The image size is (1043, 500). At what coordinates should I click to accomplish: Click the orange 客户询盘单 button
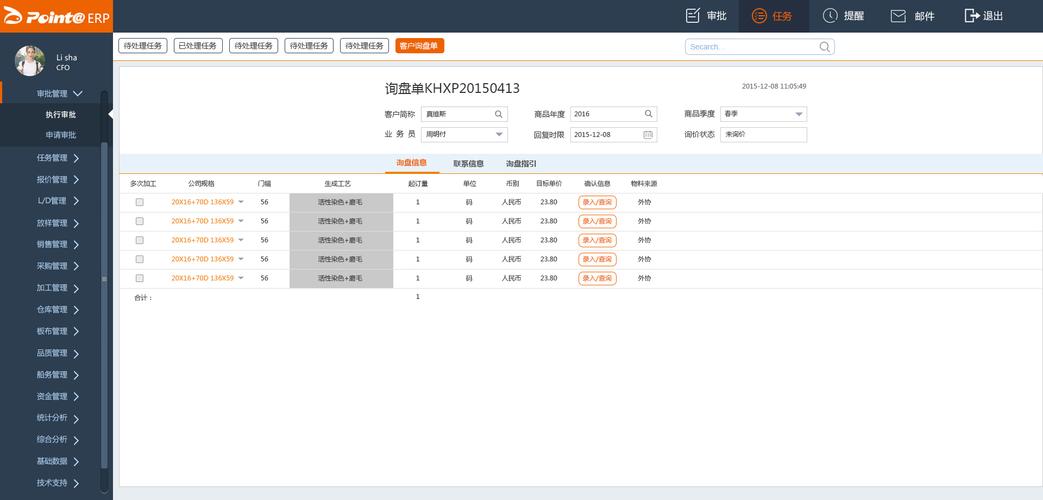419,46
